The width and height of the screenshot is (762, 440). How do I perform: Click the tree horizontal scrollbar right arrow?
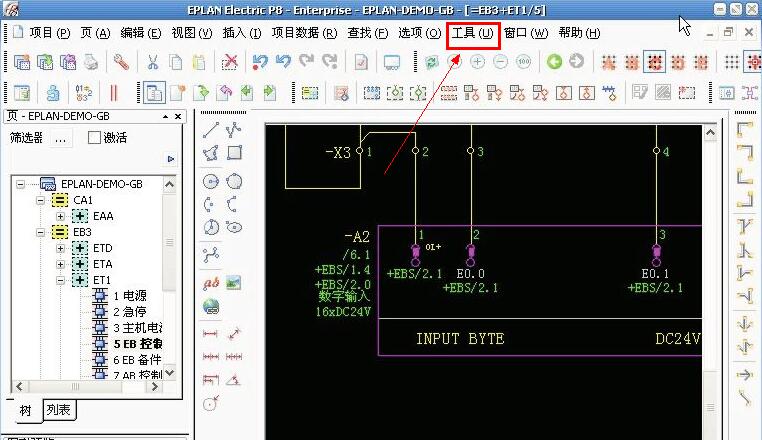click(x=155, y=387)
